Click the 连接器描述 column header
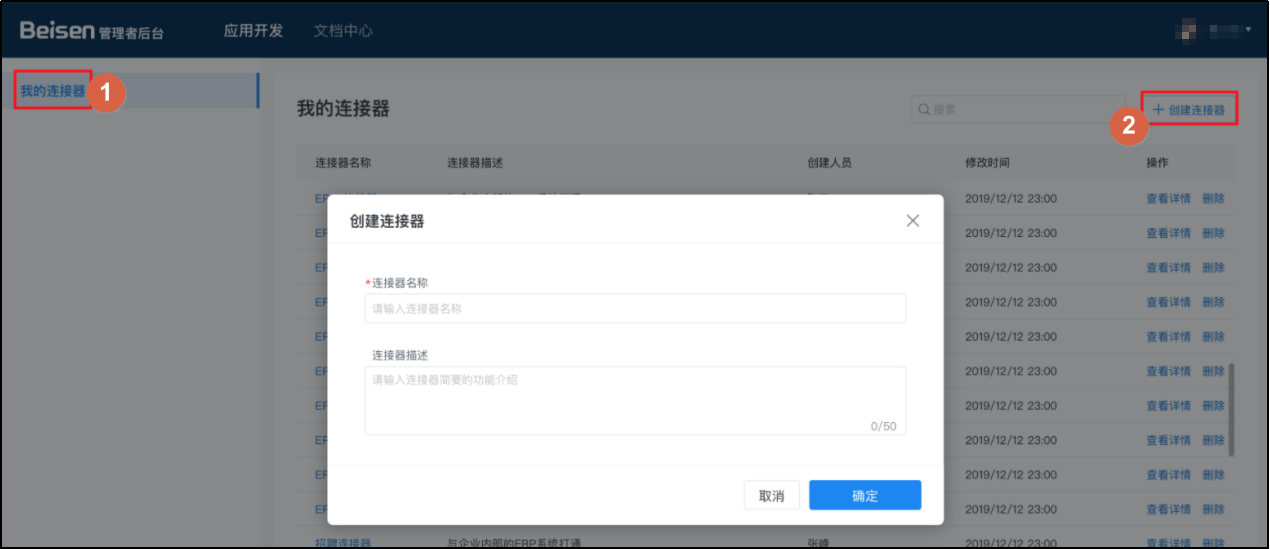The width and height of the screenshot is (1270, 549). tap(475, 163)
